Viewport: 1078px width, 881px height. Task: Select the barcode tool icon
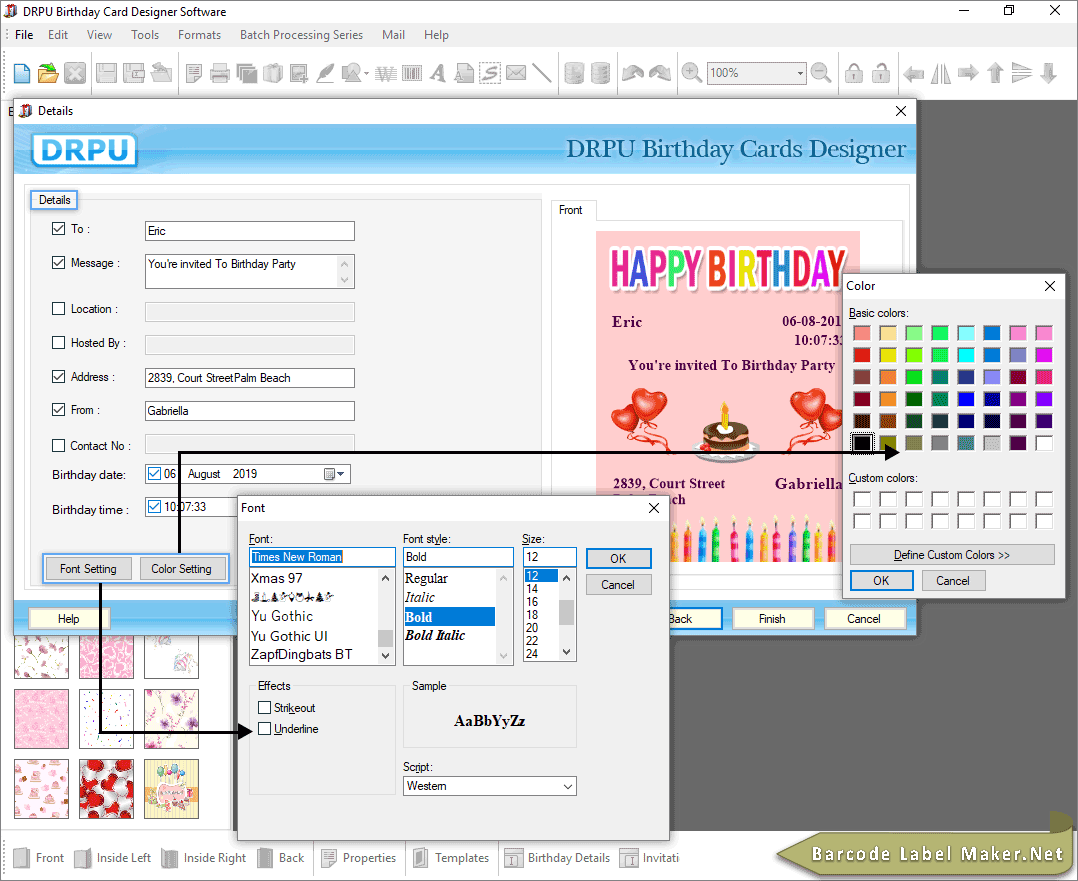[x=412, y=73]
